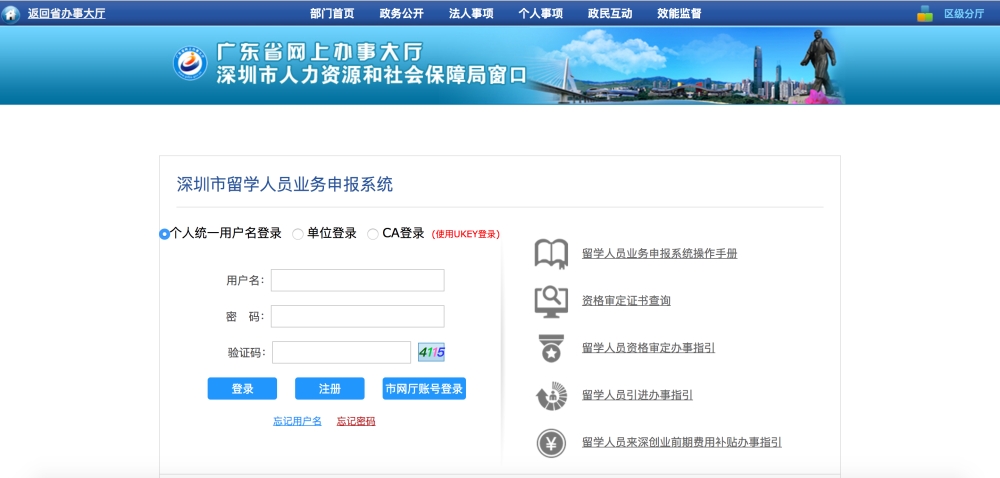Focus the 用户名 input field
Viewport: 1000px width, 478px height.
click(x=358, y=280)
